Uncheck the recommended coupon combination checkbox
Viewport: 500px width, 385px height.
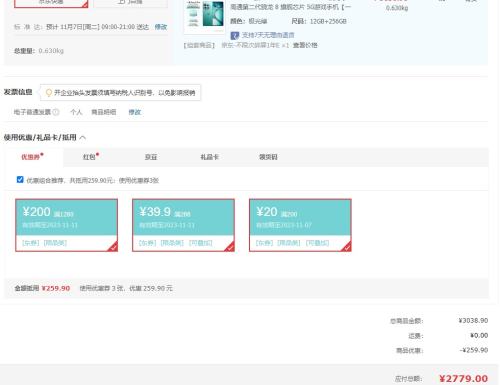point(20,180)
